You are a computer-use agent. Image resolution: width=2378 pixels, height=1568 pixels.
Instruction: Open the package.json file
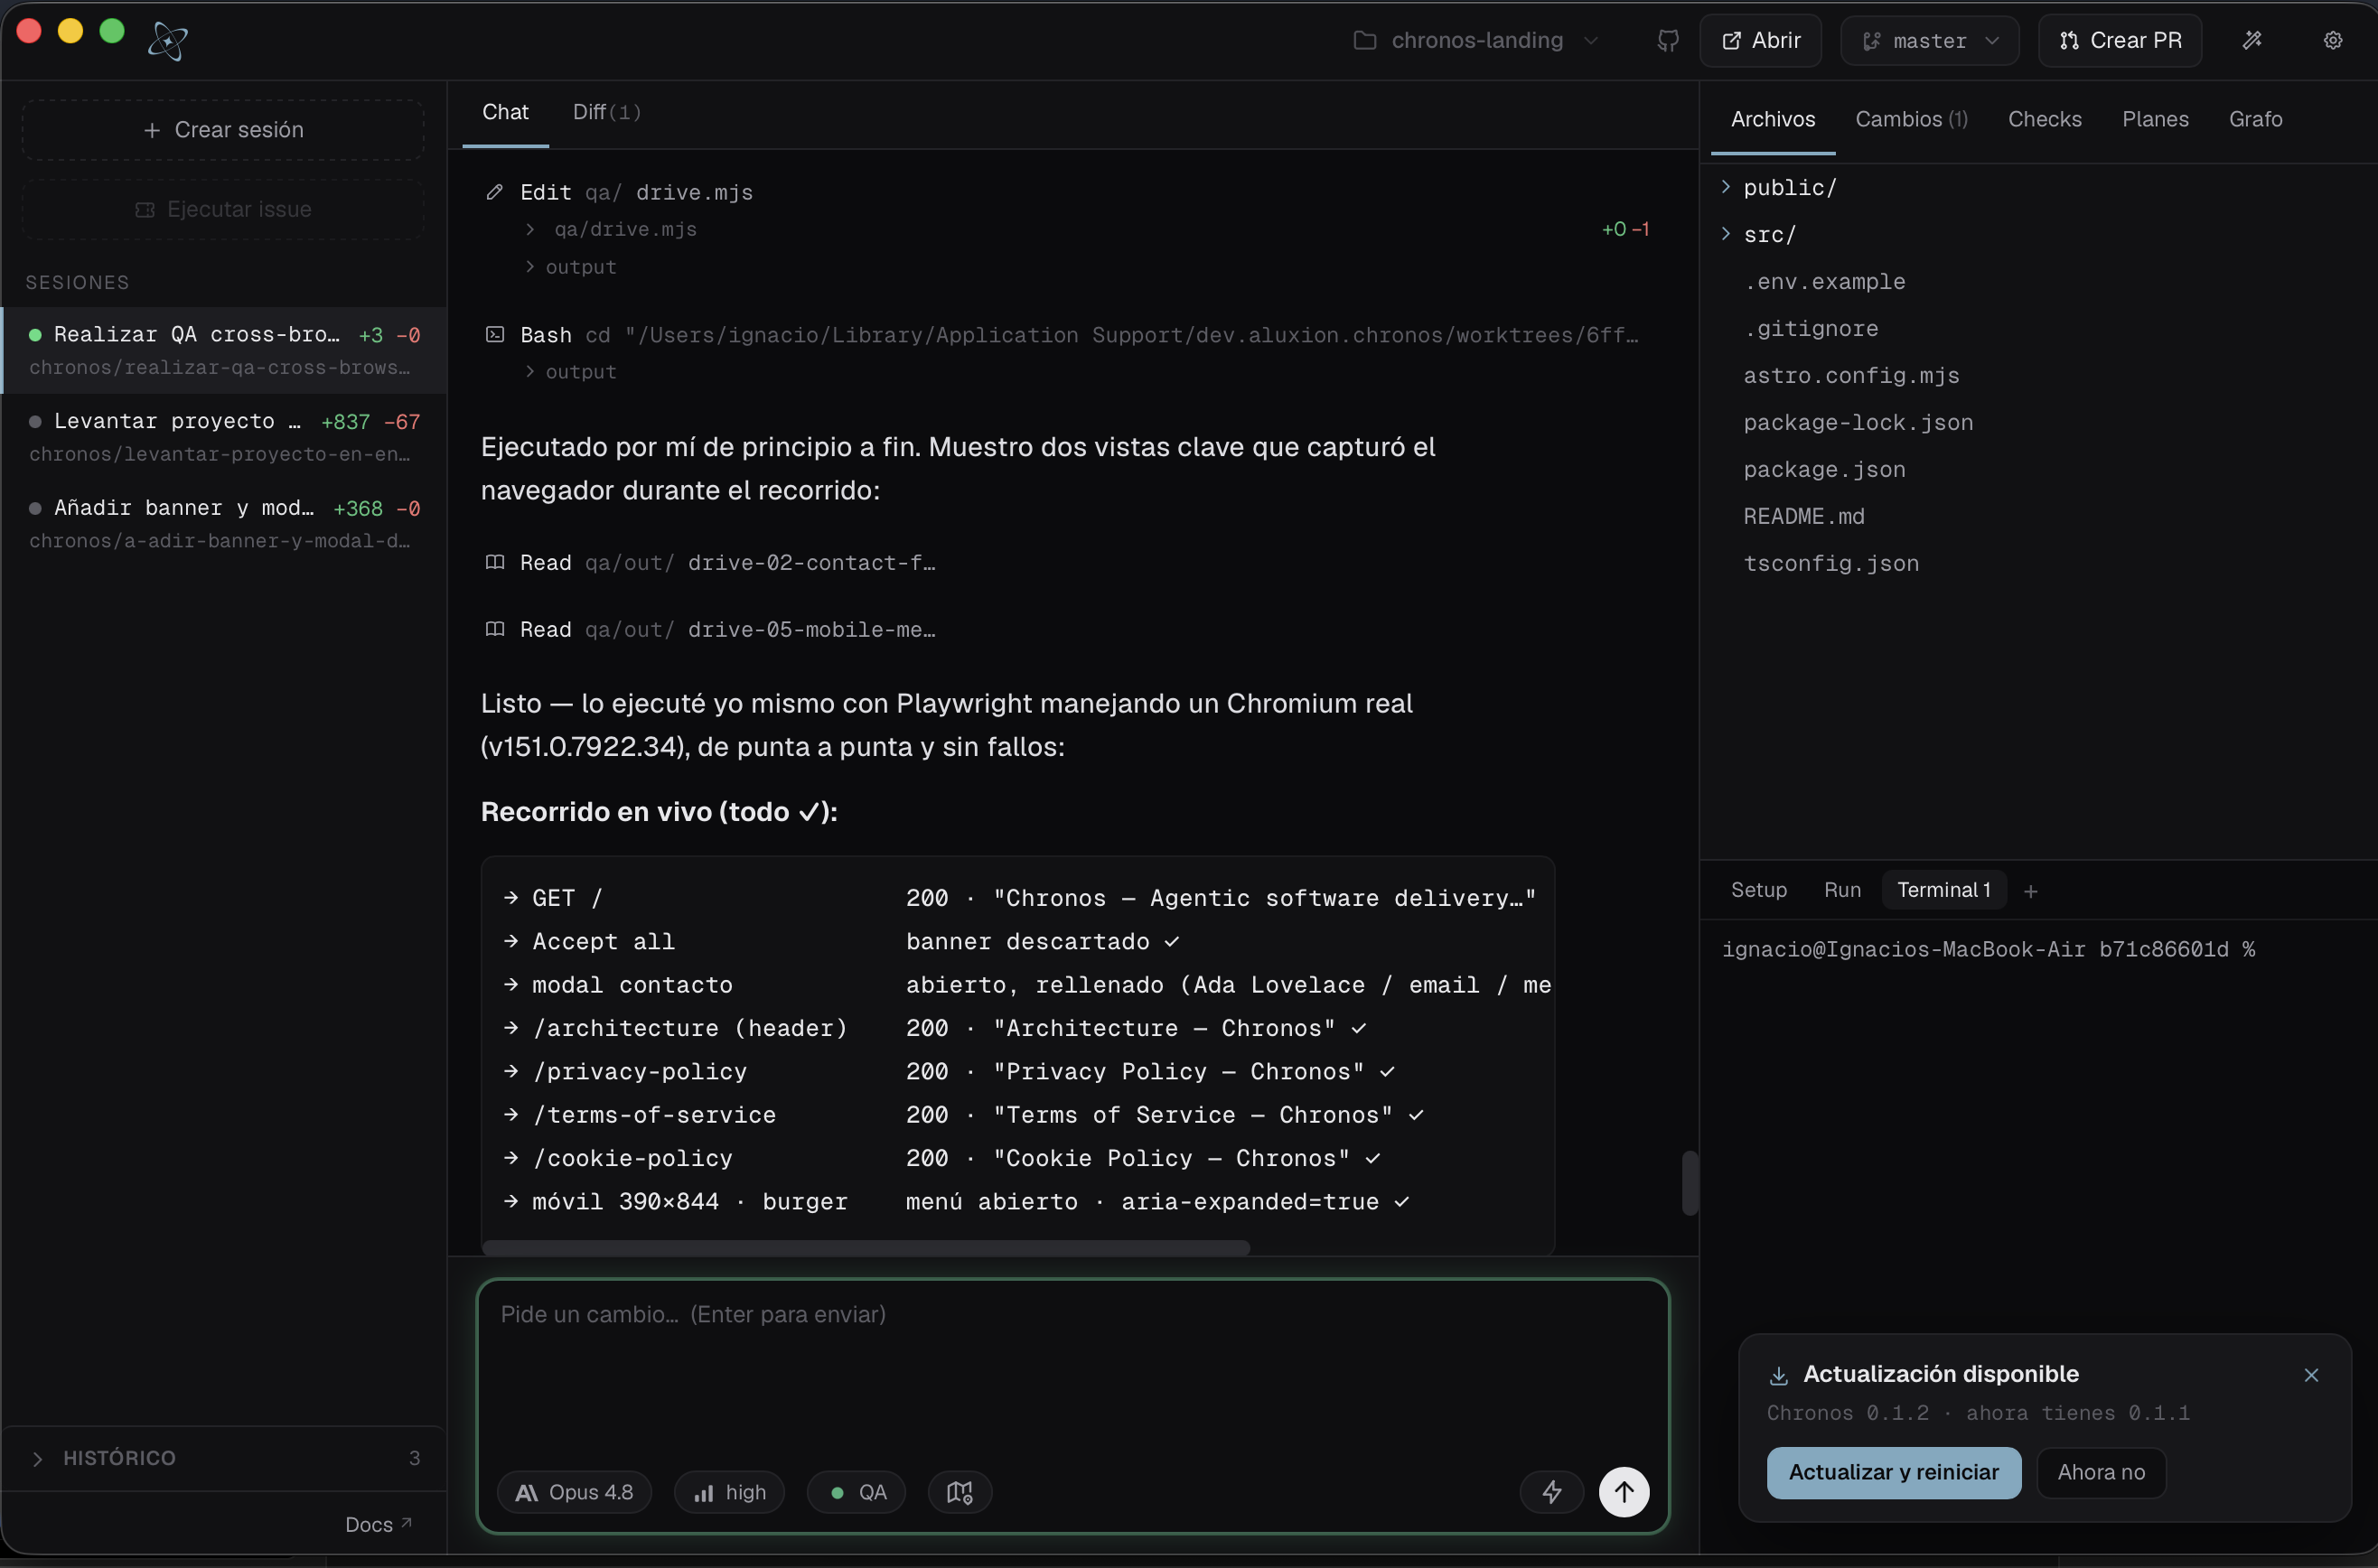point(1824,470)
